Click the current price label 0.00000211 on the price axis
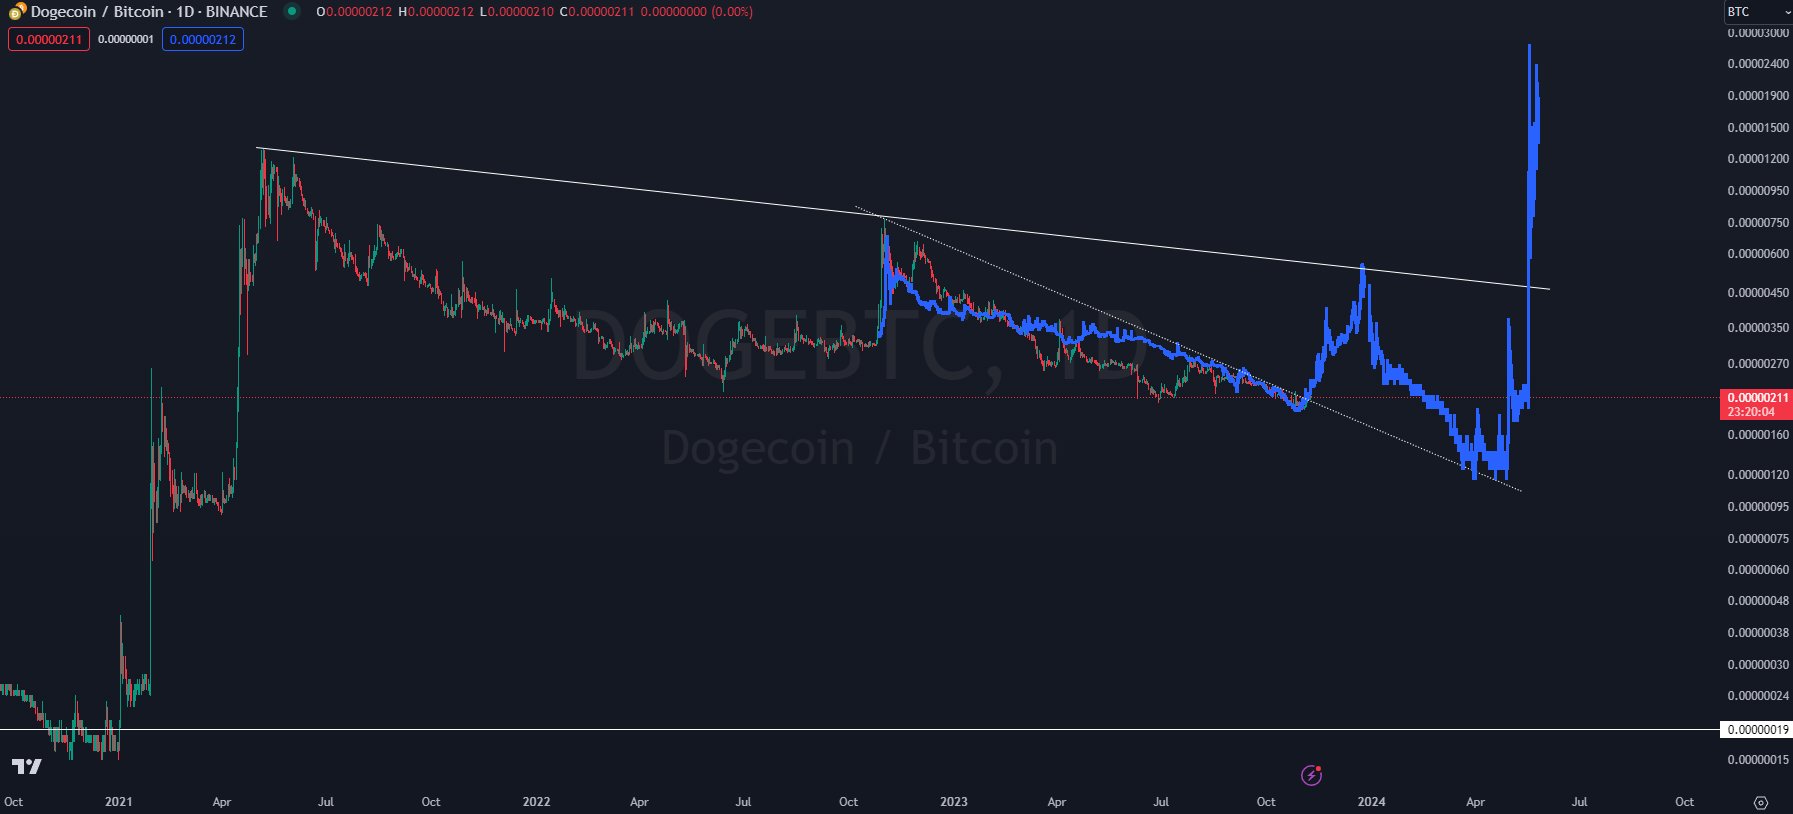The image size is (1793, 814). click(1757, 398)
